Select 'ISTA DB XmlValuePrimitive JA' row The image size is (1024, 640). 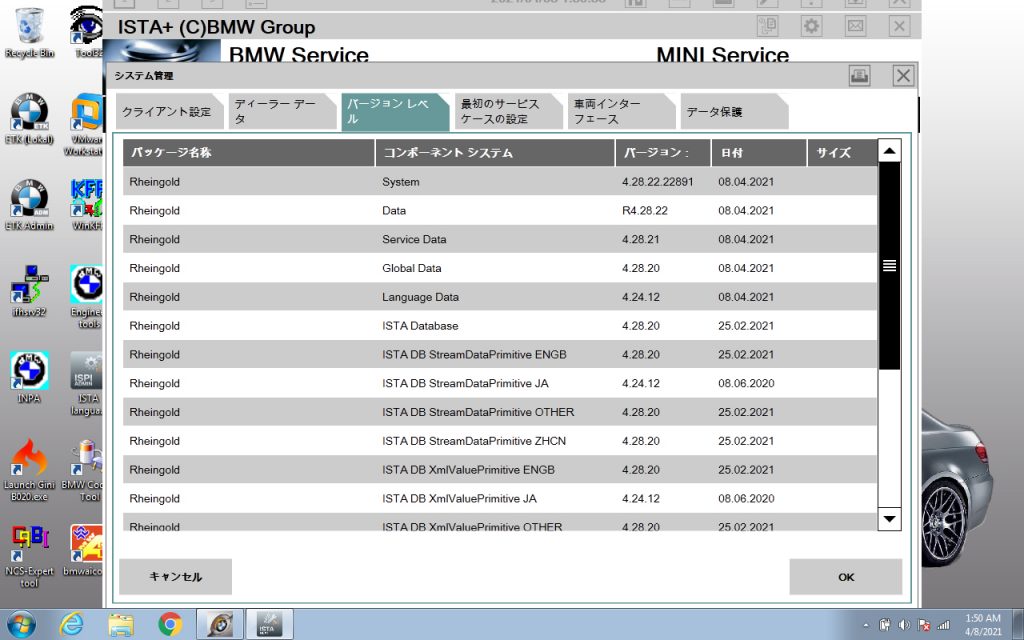[500, 498]
